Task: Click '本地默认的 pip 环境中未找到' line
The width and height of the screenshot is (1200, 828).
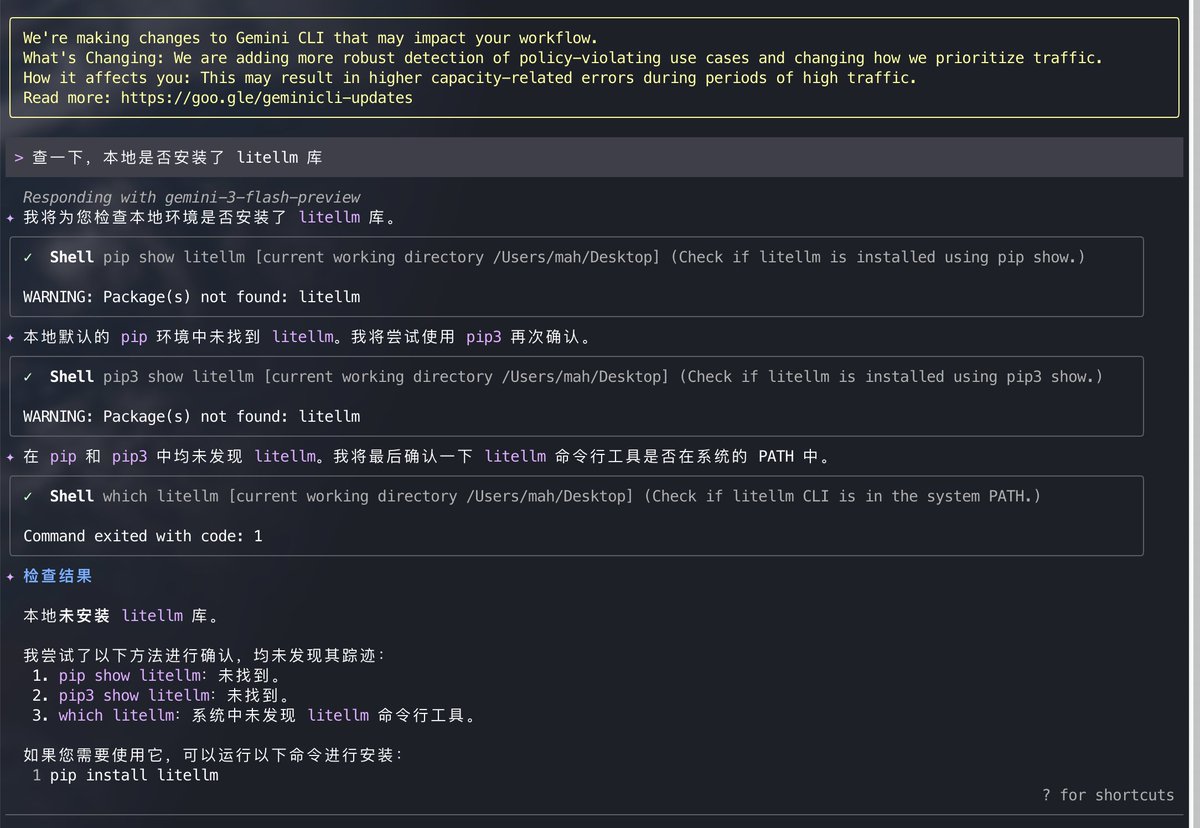Action: [307, 337]
